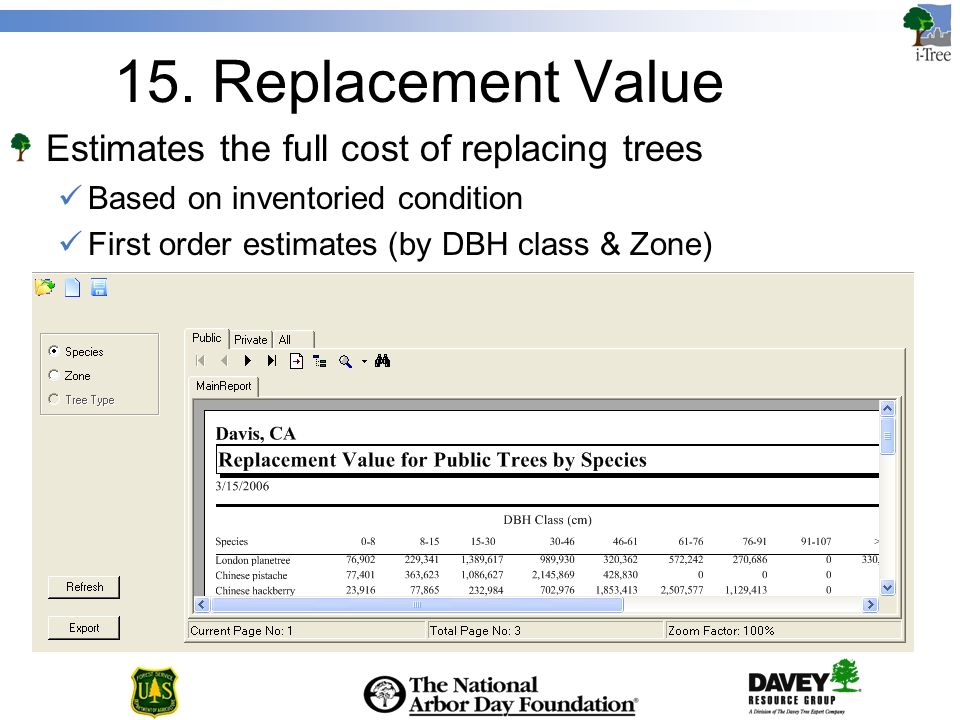Click the Zoom Factor: 100% status
Screen dimensions: 960x720
(x=721, y=631)
